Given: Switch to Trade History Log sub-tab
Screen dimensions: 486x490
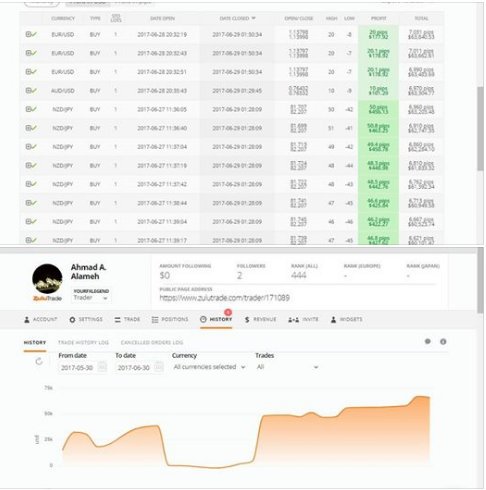Looking at the screenshot, I should [83, 342].
